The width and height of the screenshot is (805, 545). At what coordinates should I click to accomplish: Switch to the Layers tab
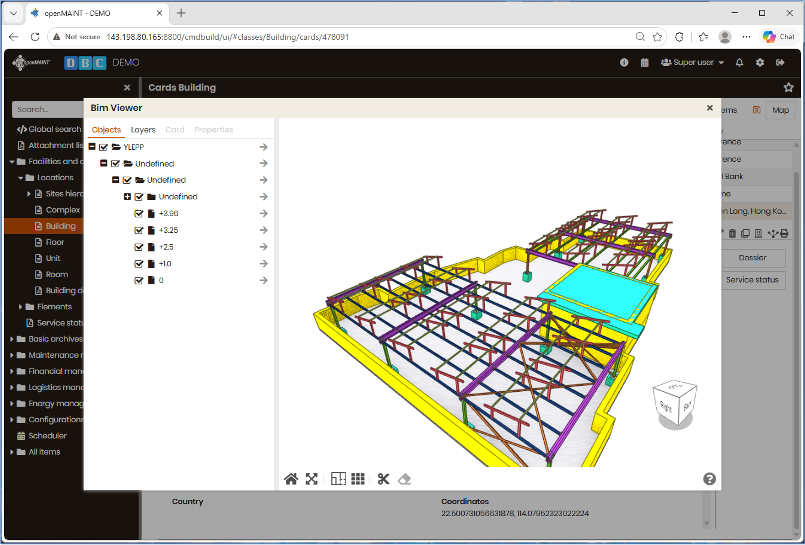143,130
